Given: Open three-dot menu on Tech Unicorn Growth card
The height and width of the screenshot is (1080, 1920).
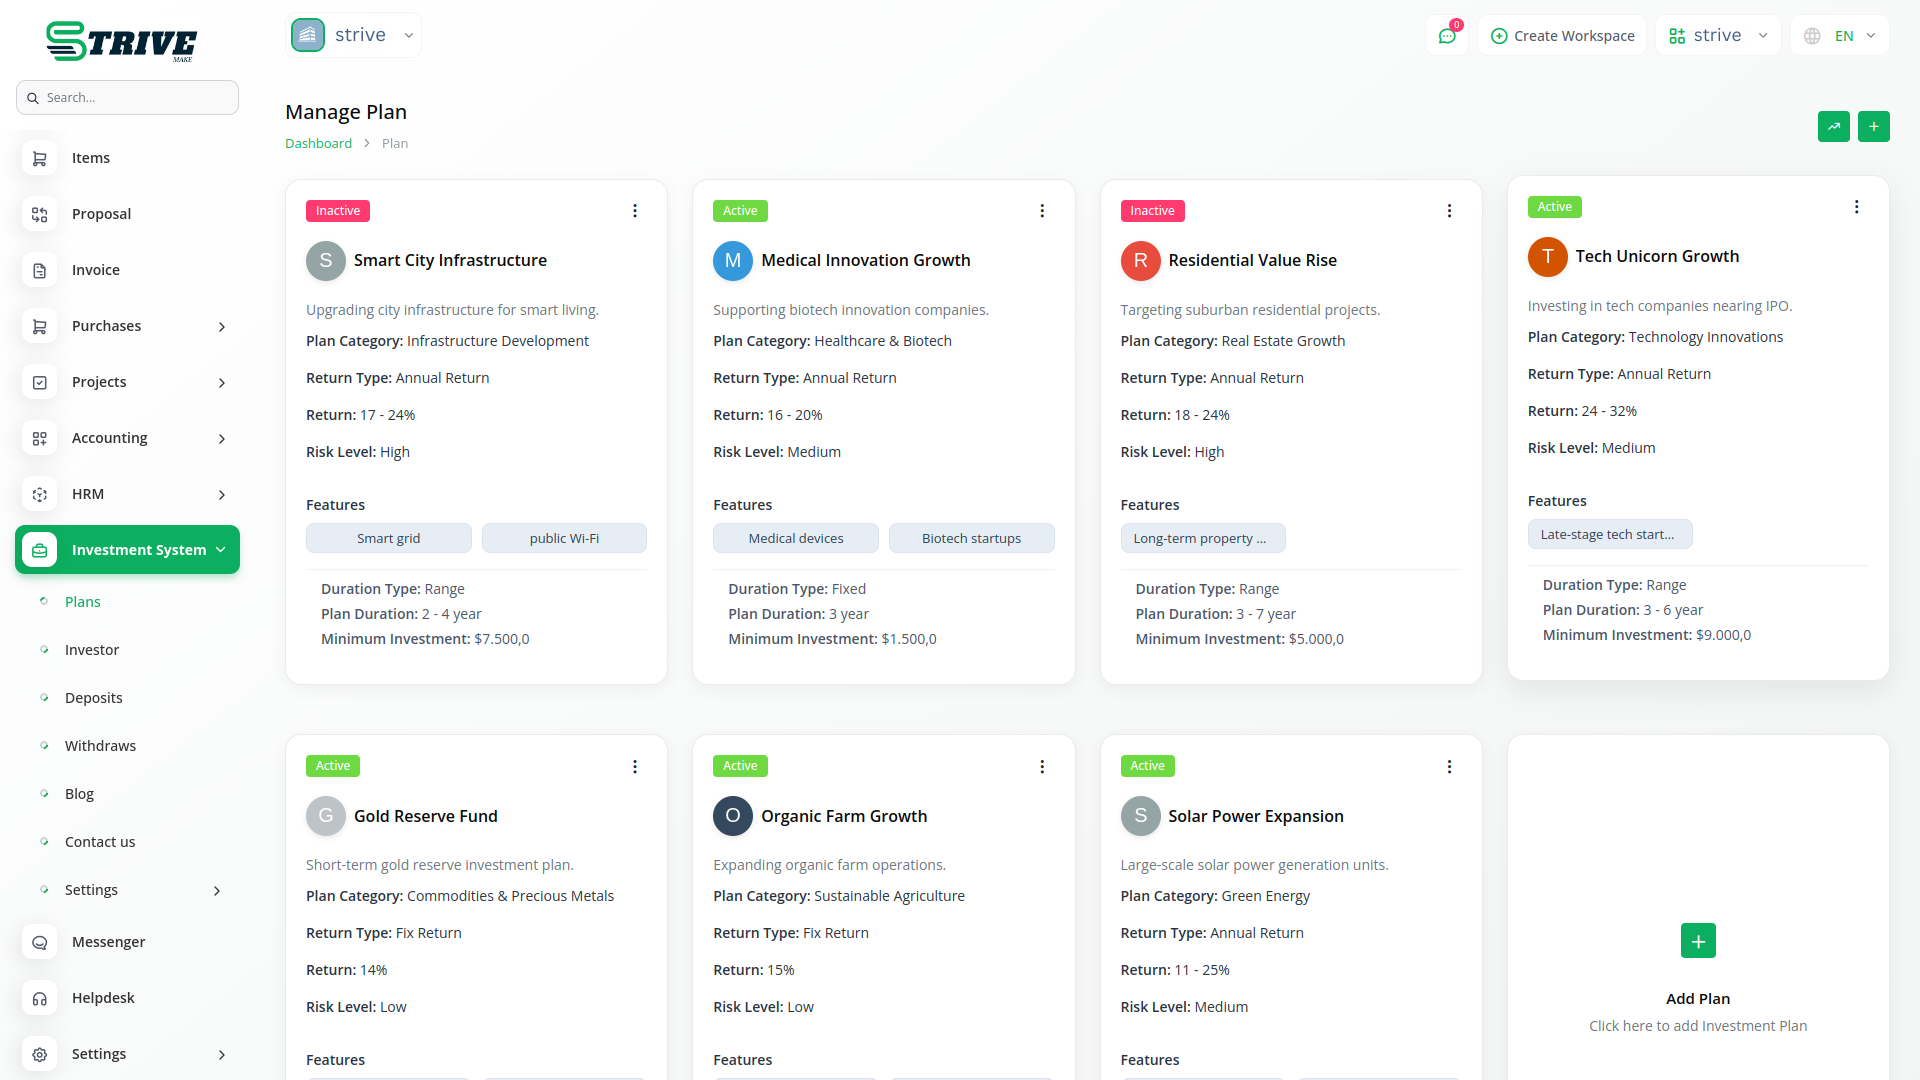Looking at the screenshot, I should pos(1856,207).
